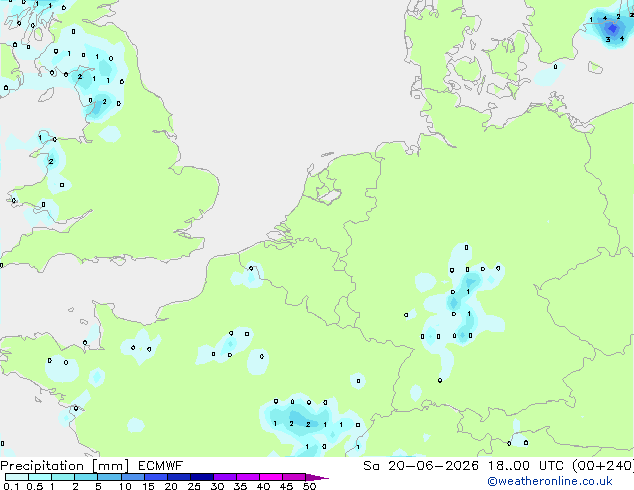Click the above-50 mm legend arrow tip

coord(317,477)
